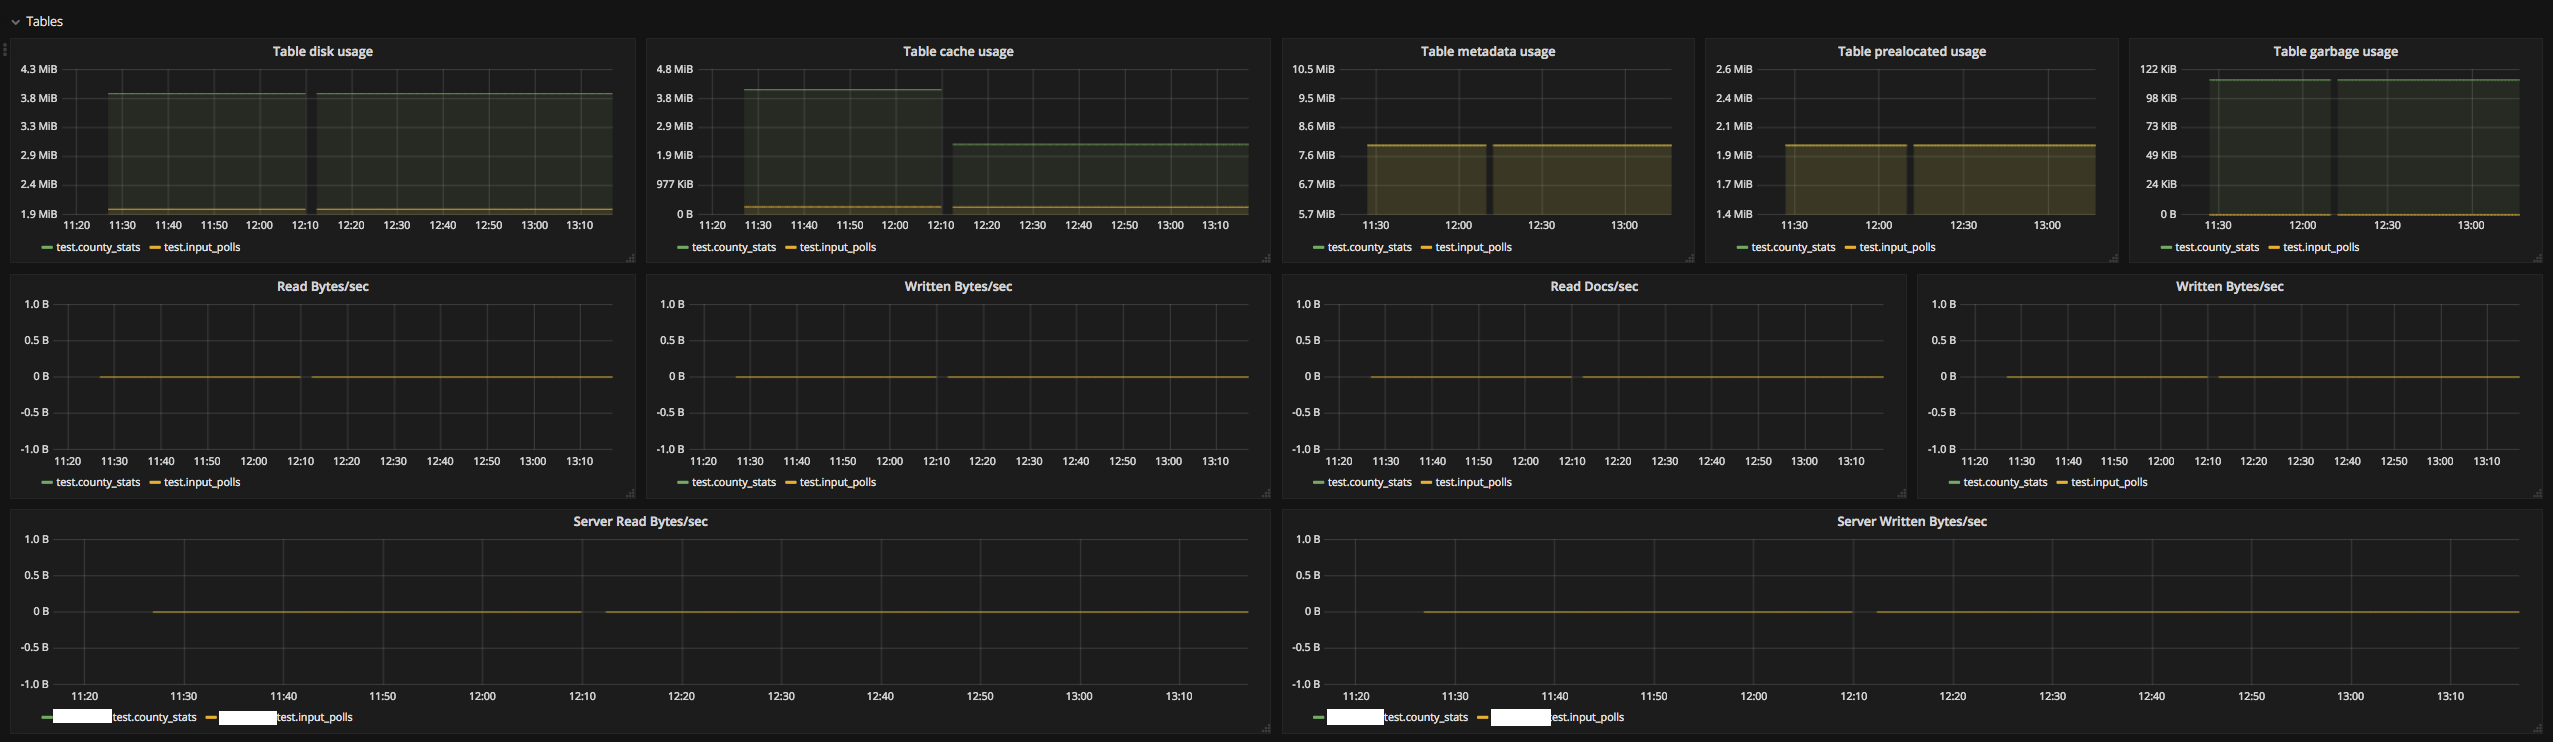Open green color swatch for county_stats in Table disk usage
The height and width of the screenshot is (742, 2553).
click(47, 248)
